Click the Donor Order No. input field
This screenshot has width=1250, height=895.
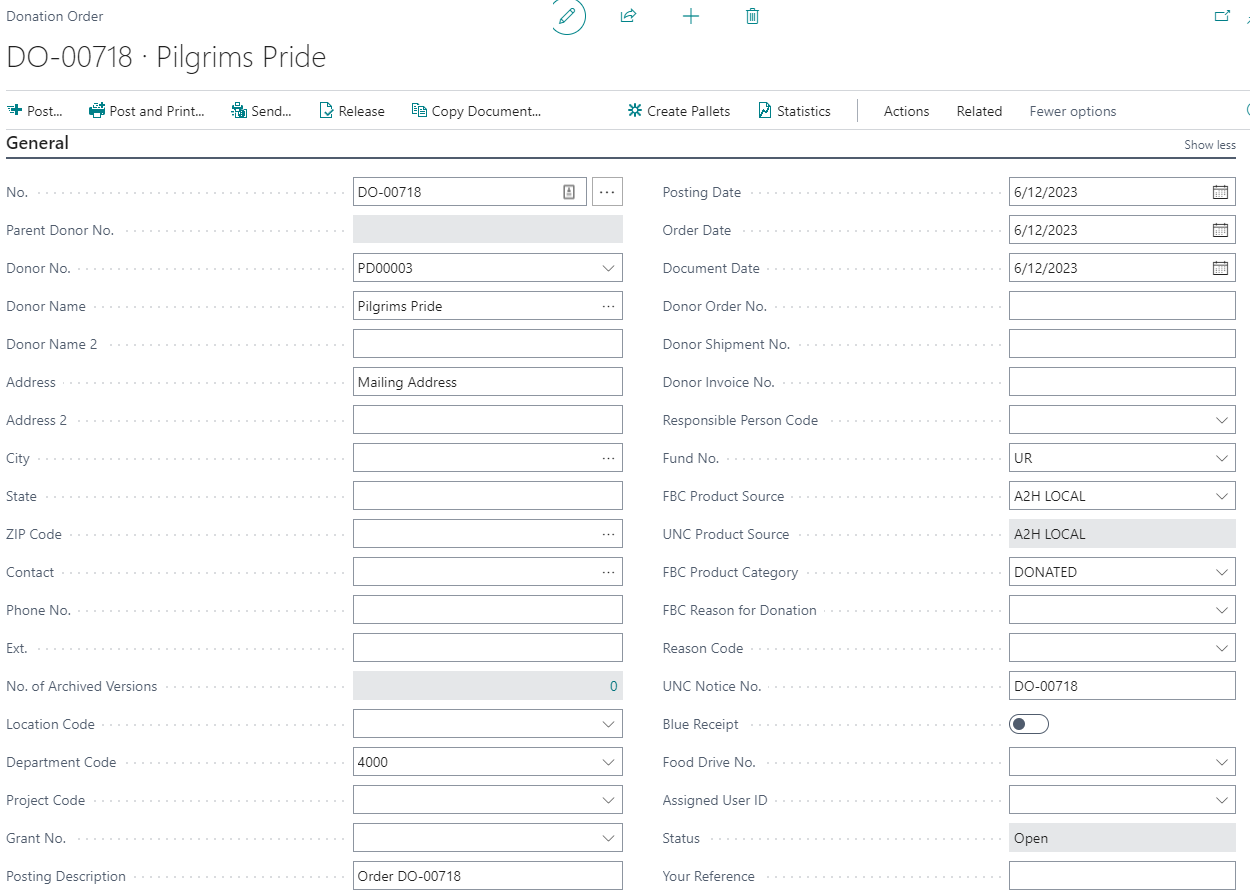pos(1121,306)
